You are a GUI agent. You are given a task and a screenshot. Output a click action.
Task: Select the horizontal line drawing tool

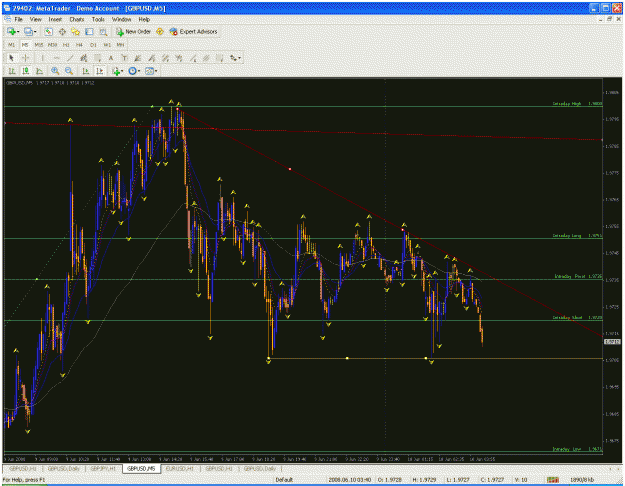56,58
